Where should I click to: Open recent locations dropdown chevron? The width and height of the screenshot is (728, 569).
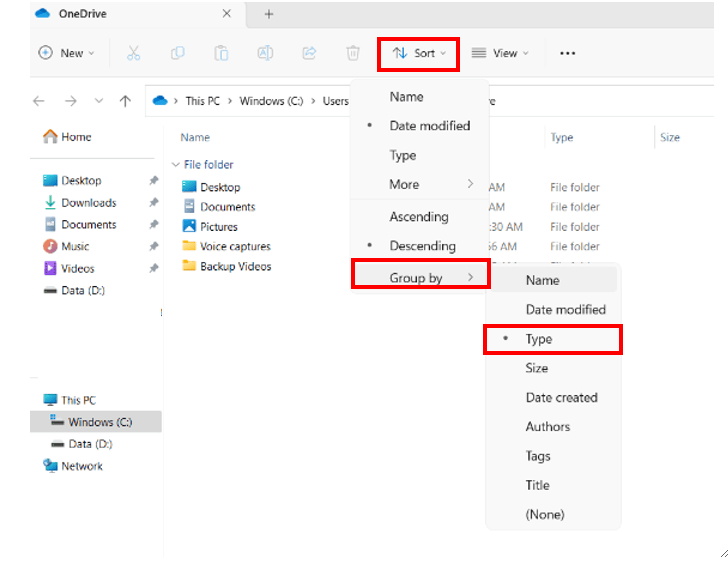(x=98, y=101)
